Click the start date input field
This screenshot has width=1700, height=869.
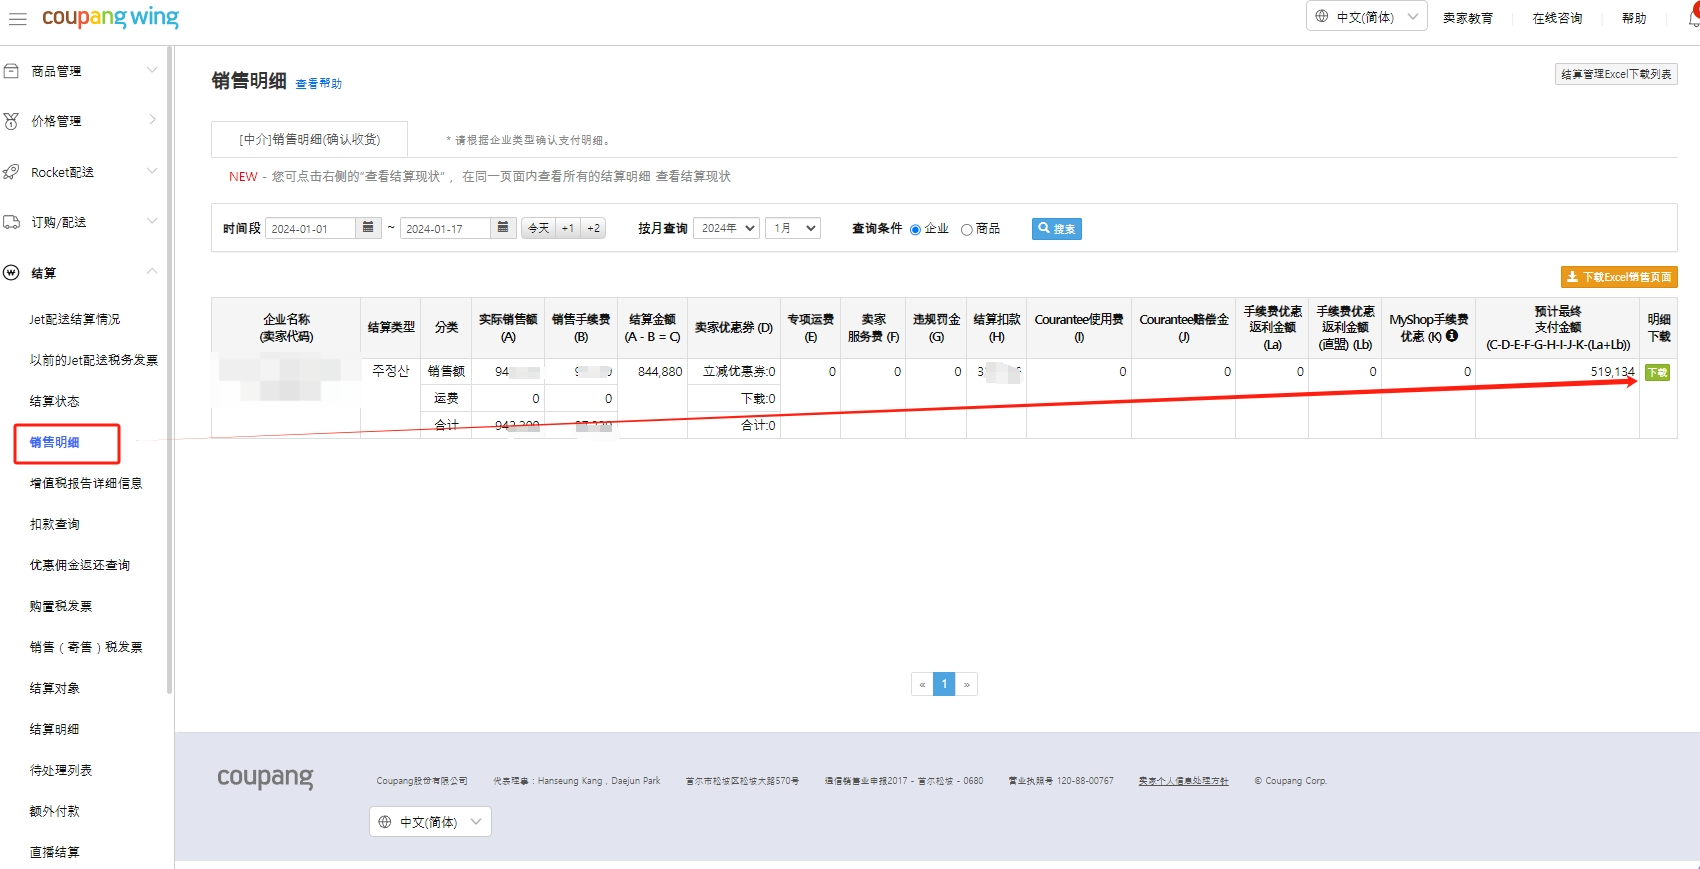coord(310,229)
